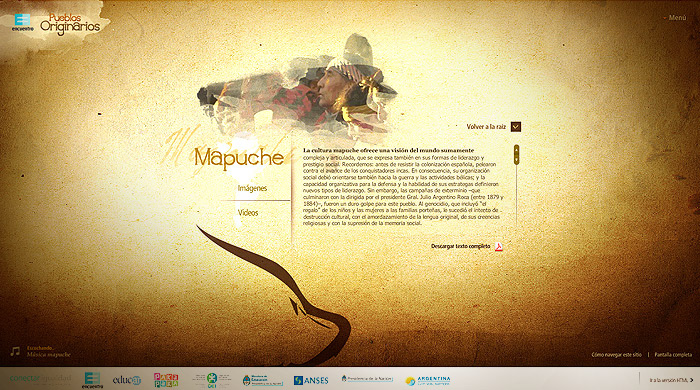Click Descargar texto completo link
The image size is (700, 390).
click(460, 246)
